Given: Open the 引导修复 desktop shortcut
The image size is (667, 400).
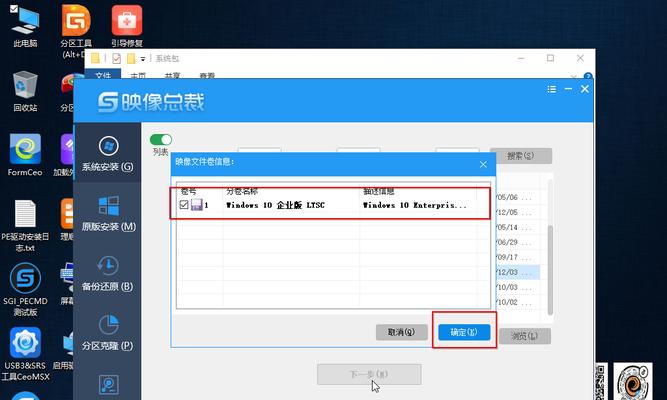Looking at the screenshot, I should pyautogui.click(x=127, y=26).
